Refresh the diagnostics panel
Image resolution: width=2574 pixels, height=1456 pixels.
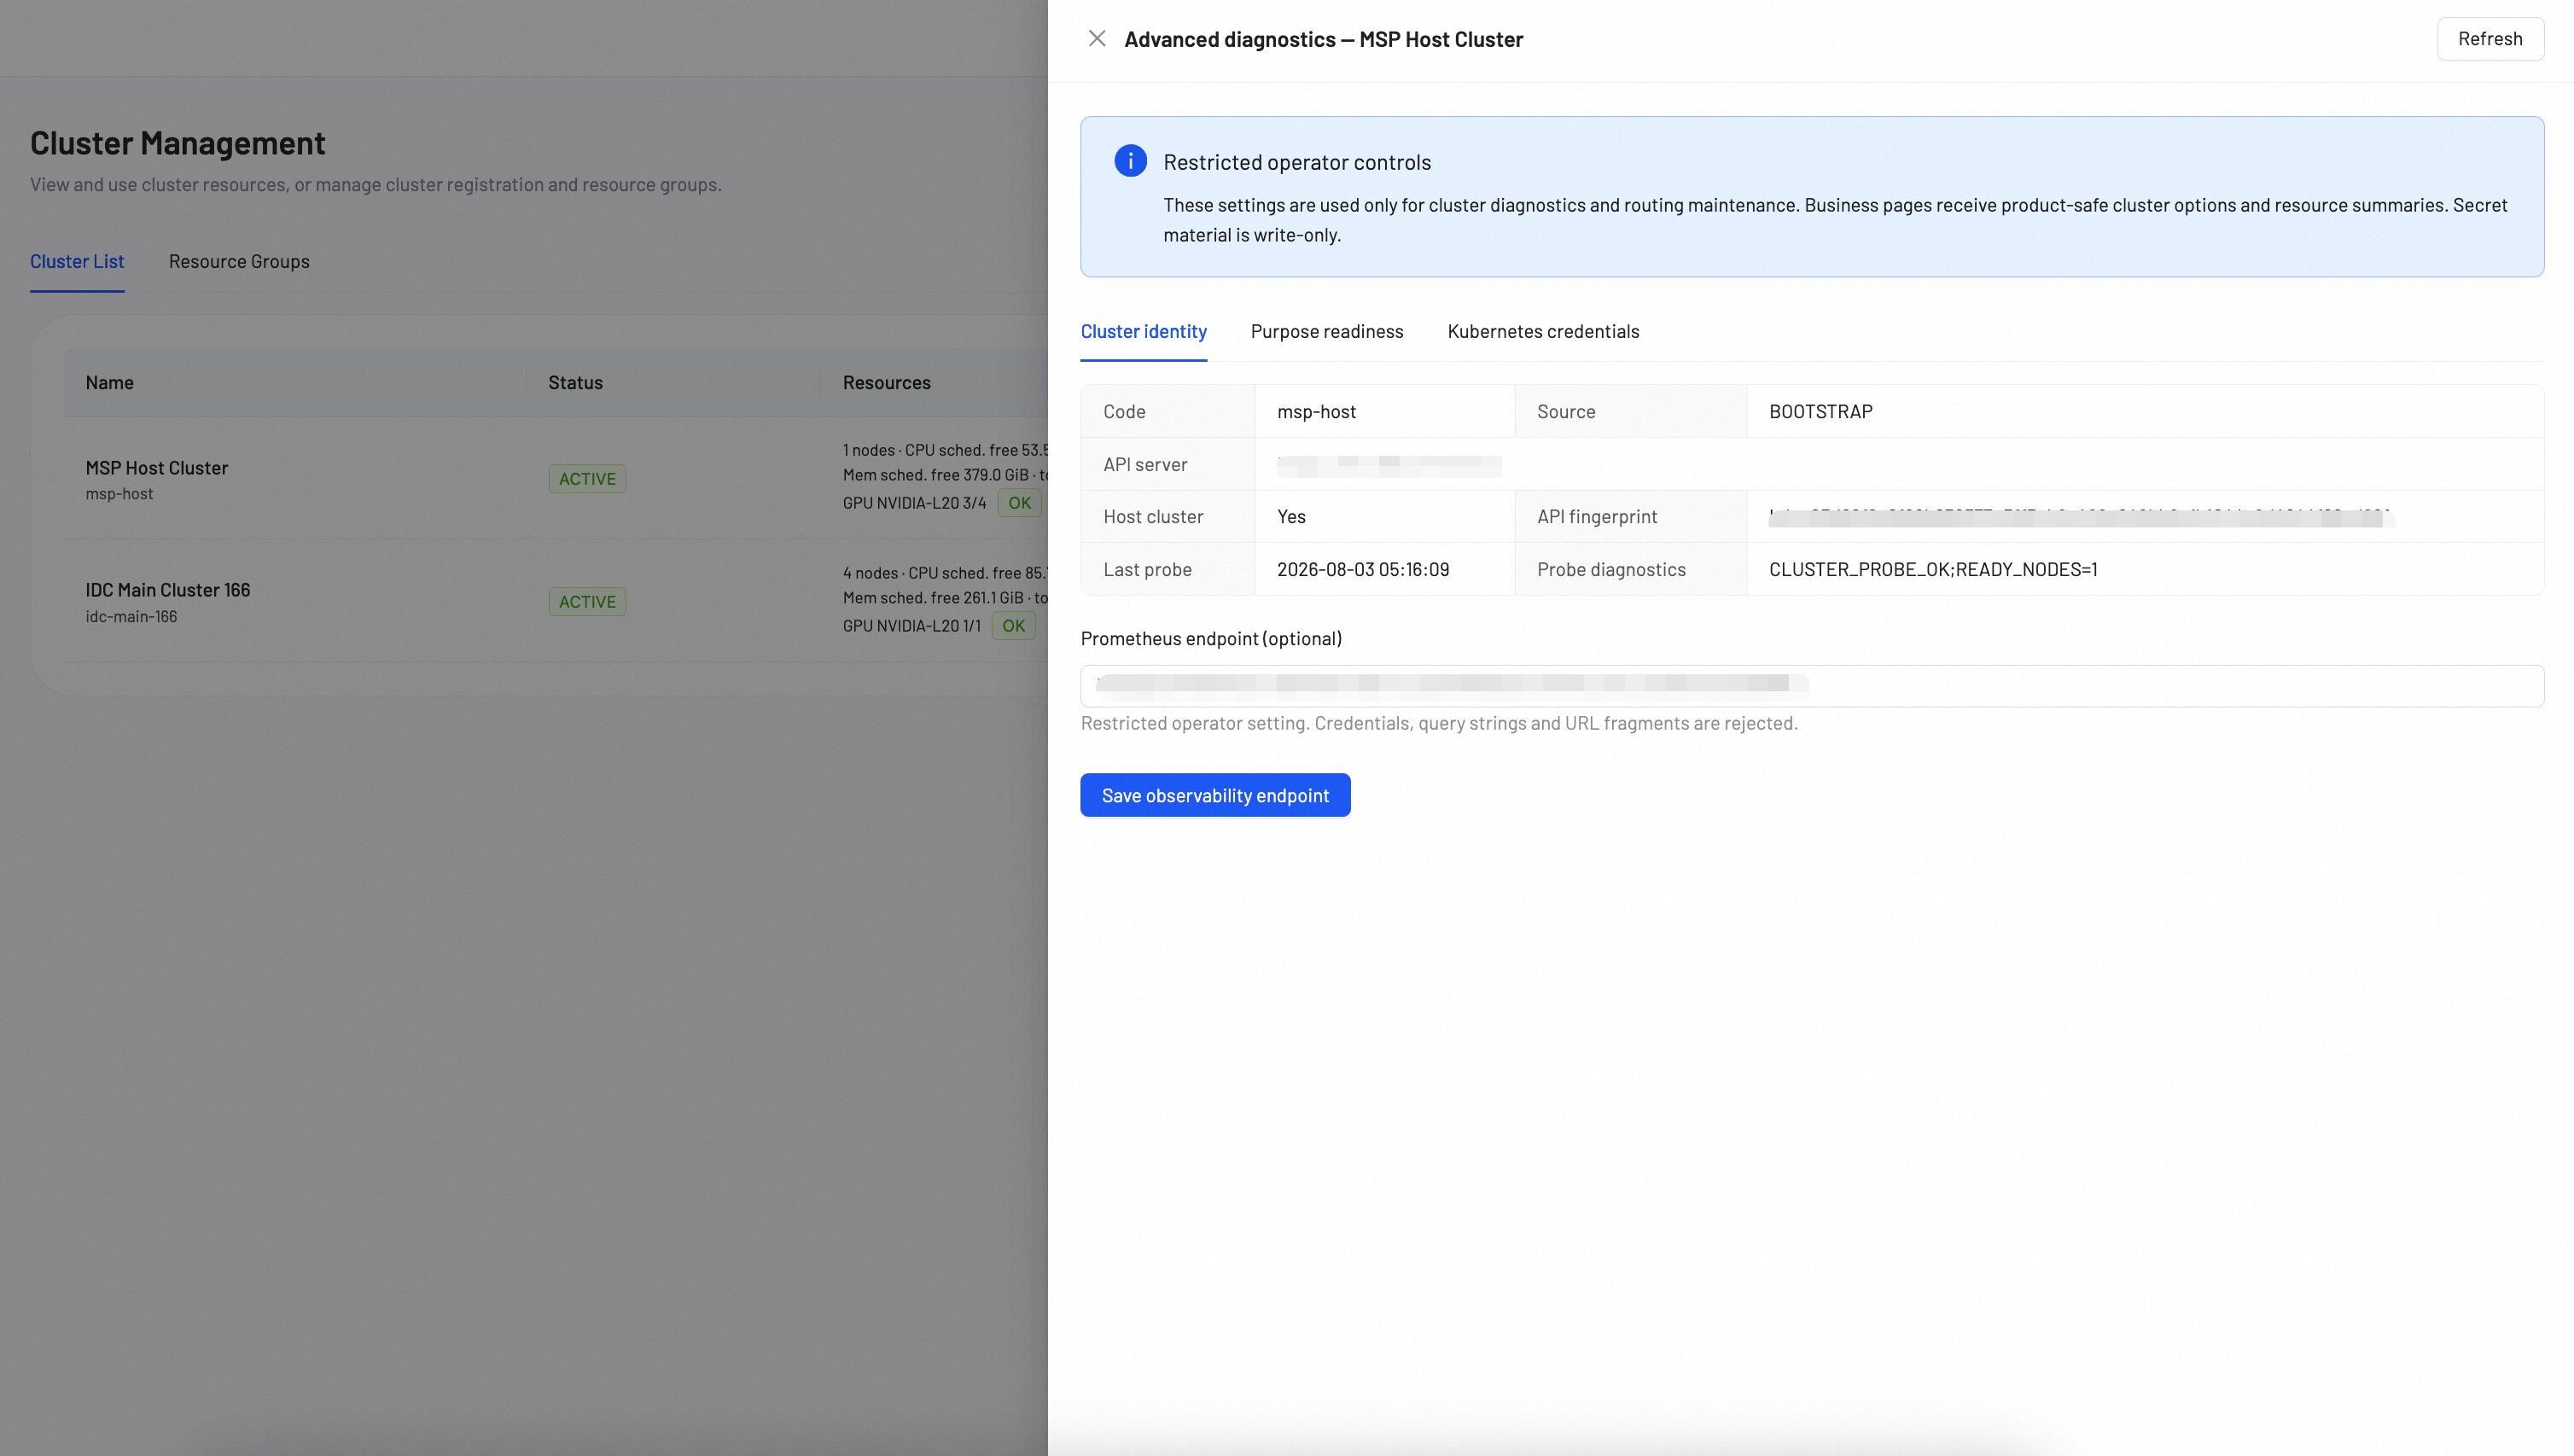pos(2489,39)
